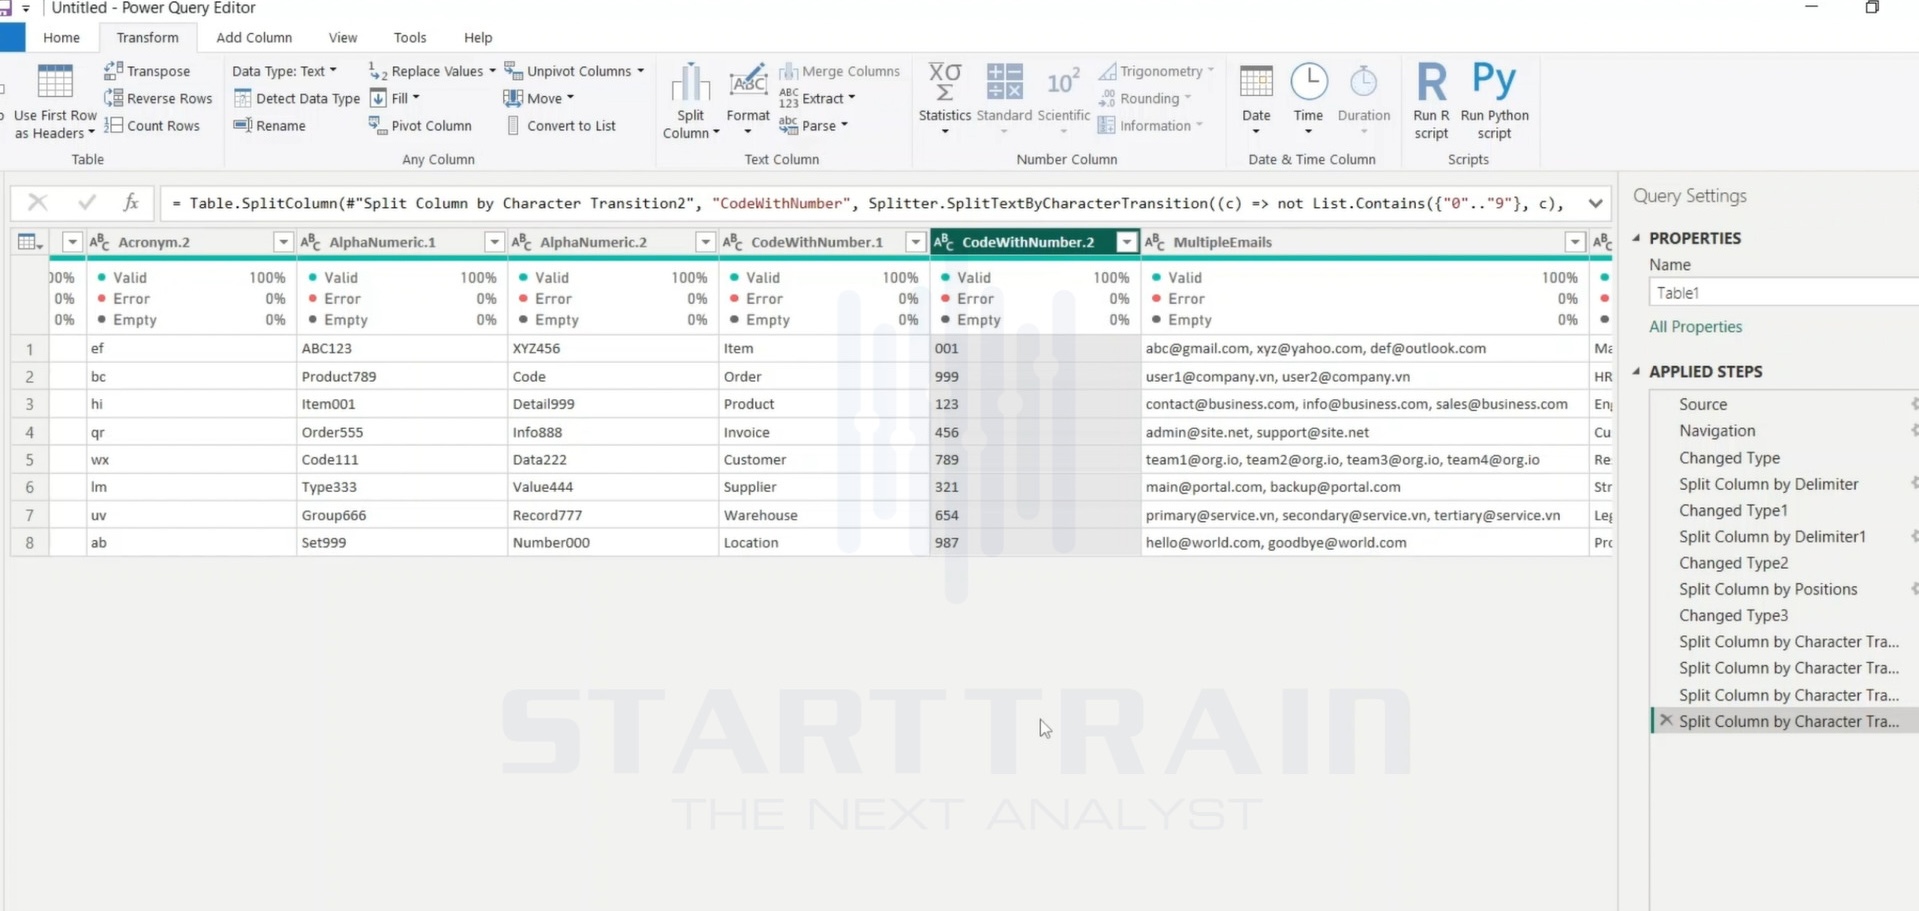
Task: Open the Statistics icon menu
Action: [944, 99]
